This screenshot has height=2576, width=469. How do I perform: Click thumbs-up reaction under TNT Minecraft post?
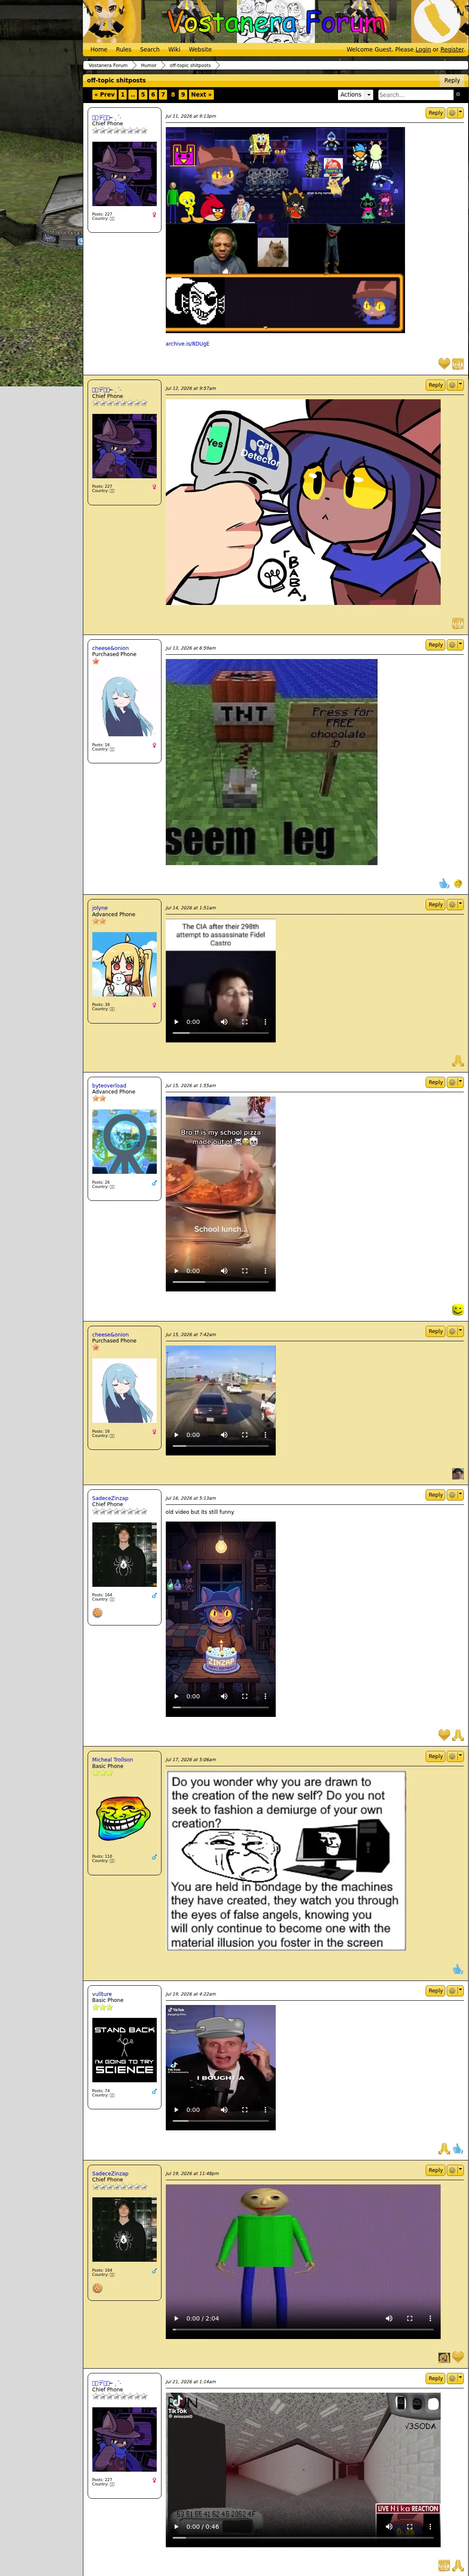[444, 883]
